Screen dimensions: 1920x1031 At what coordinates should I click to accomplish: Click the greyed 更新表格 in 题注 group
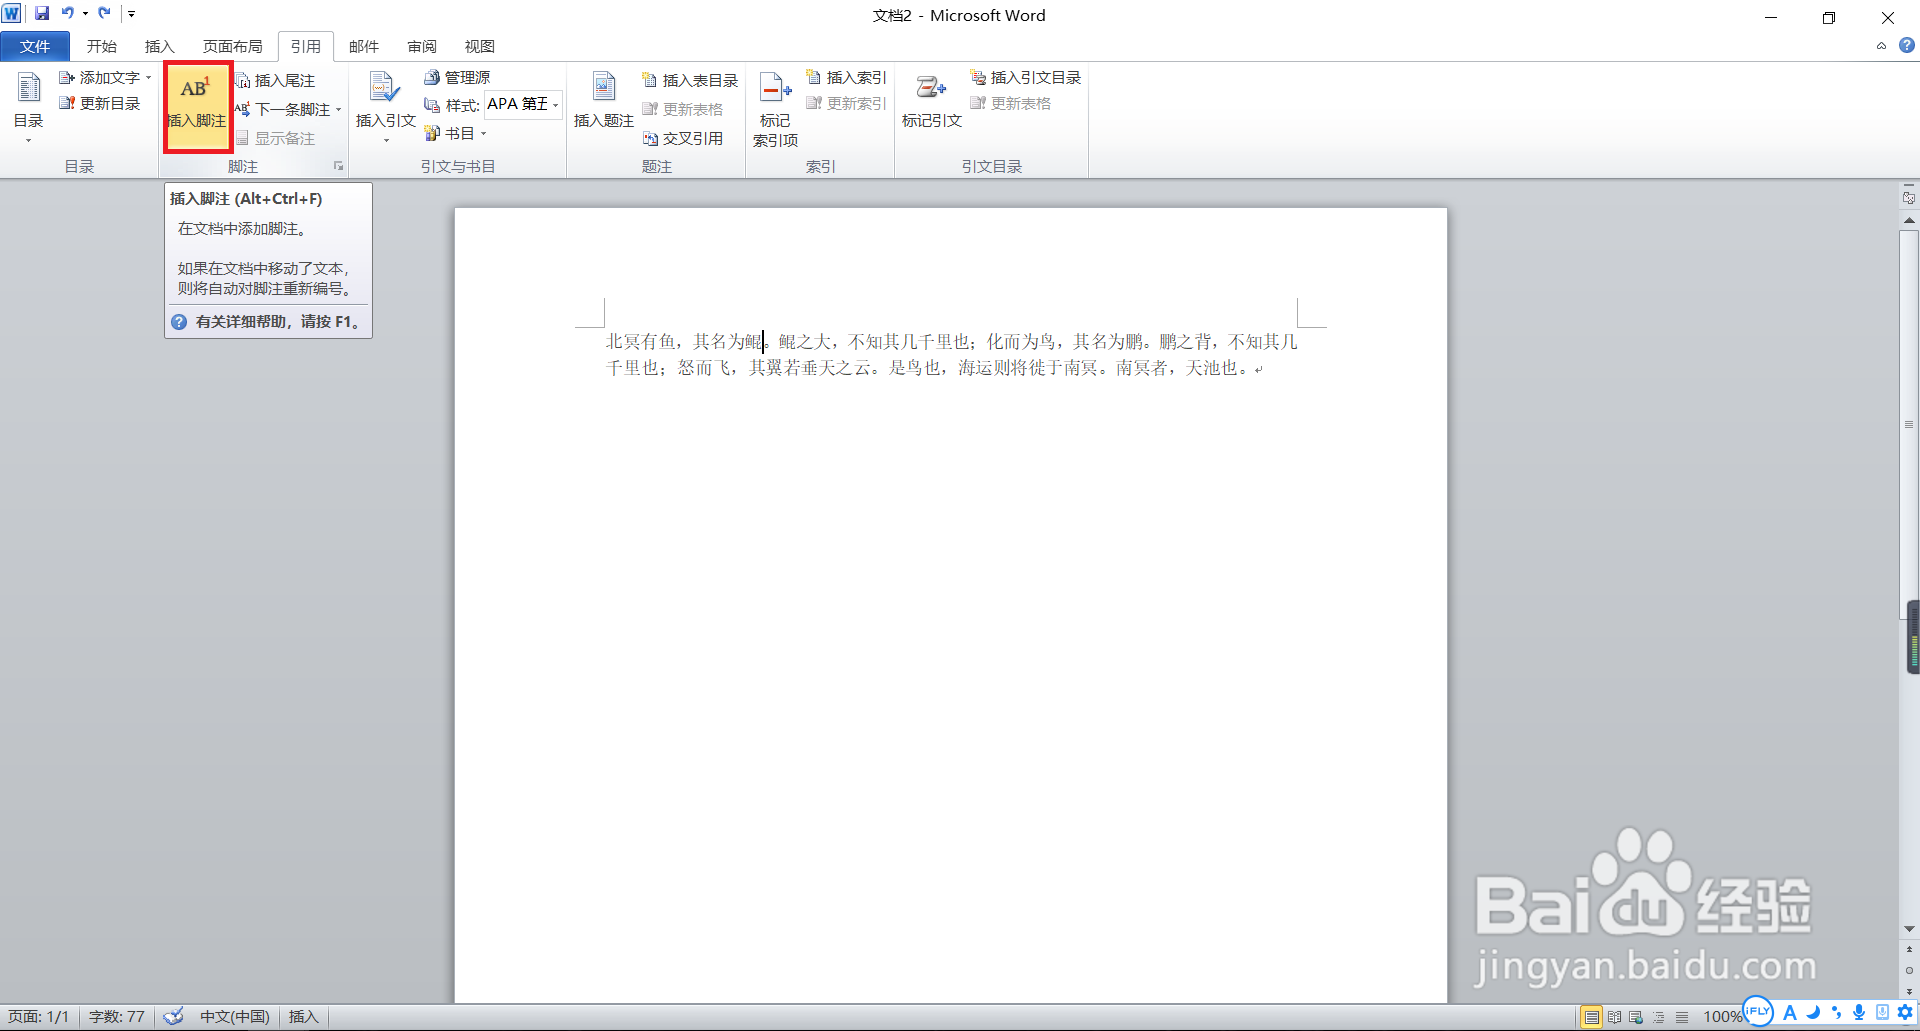click(683, 109)
